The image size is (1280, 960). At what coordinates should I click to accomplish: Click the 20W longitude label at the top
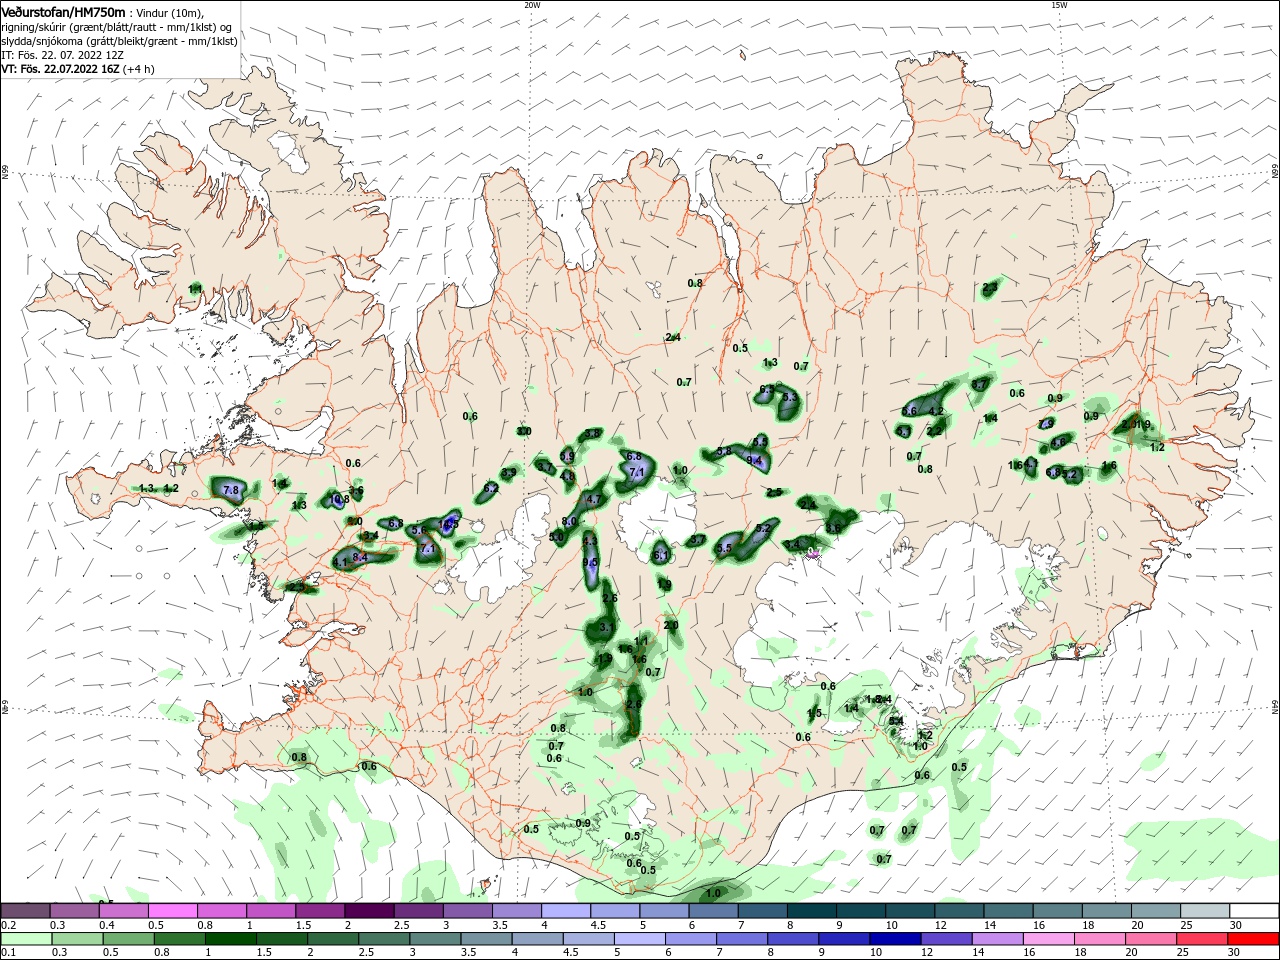[532, 5]
